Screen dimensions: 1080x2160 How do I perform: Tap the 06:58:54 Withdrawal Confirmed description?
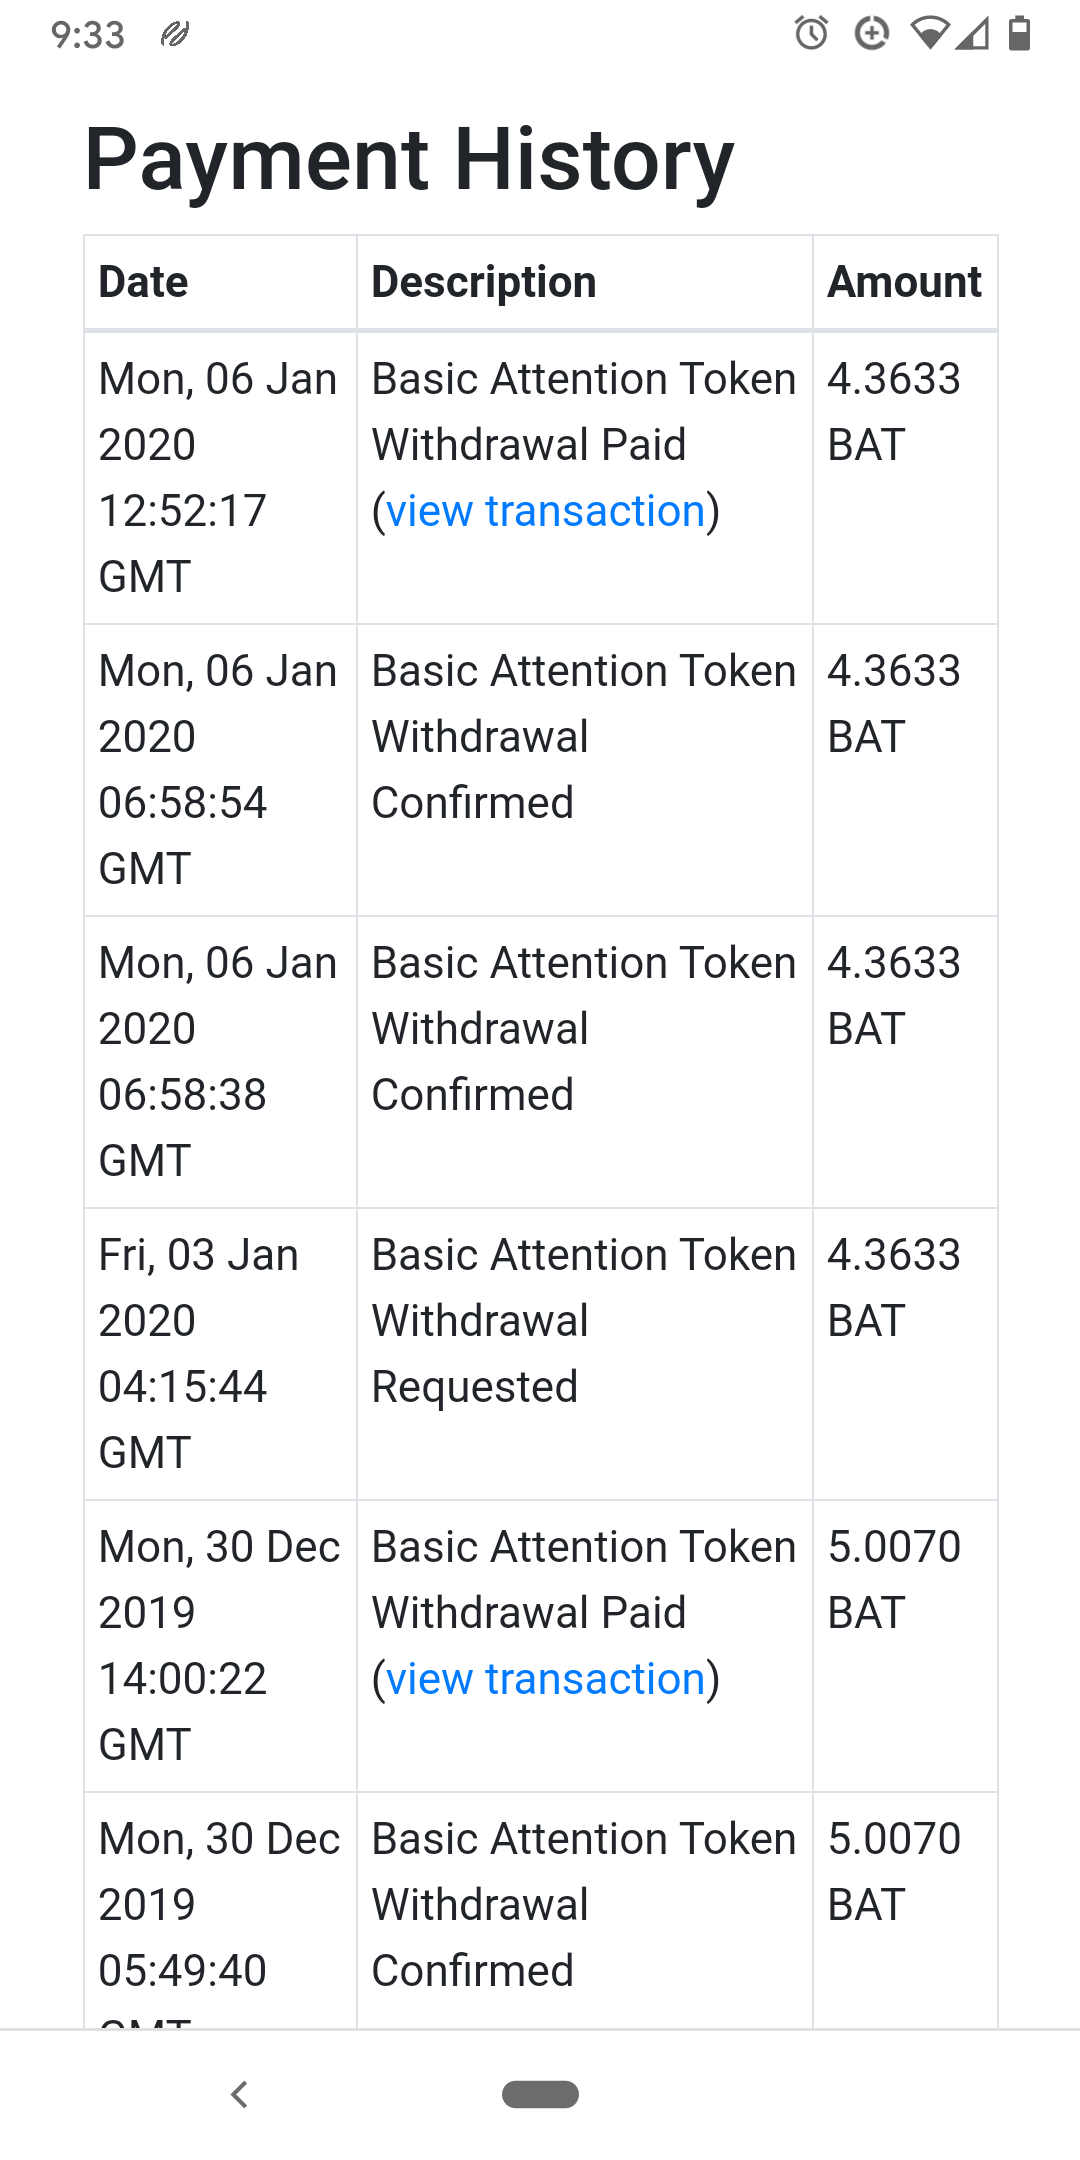click(583, 737)
